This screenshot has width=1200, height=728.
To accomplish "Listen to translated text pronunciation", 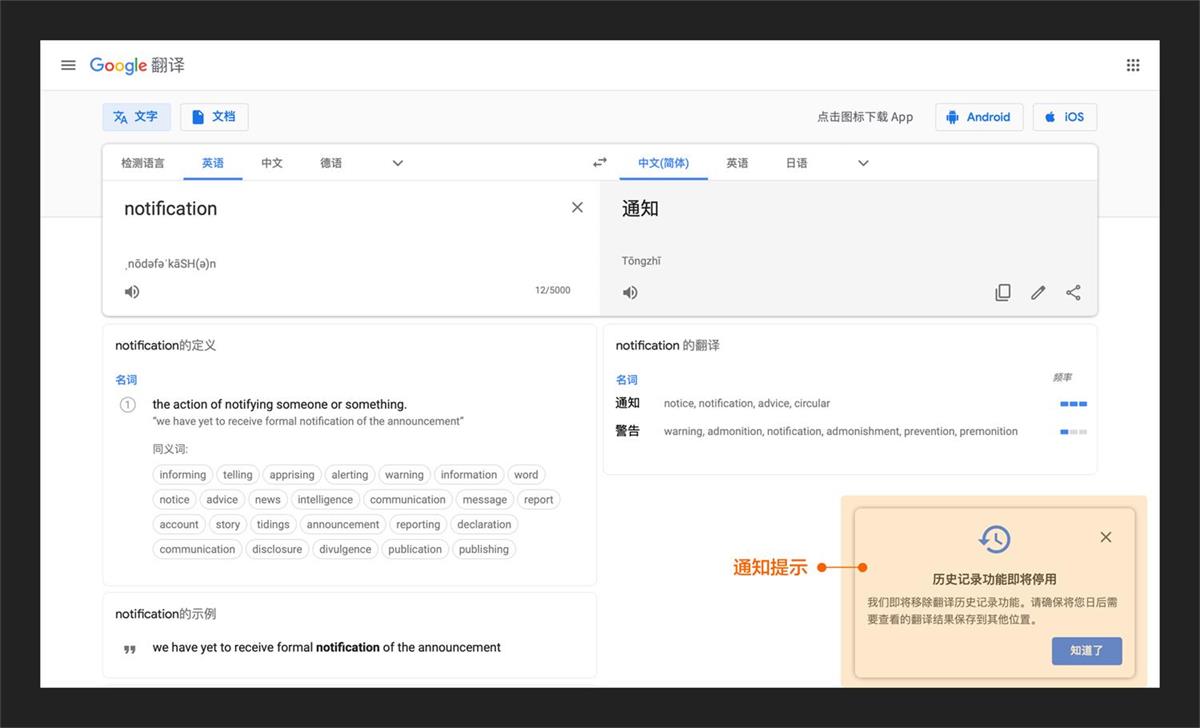I will (630, 293).
